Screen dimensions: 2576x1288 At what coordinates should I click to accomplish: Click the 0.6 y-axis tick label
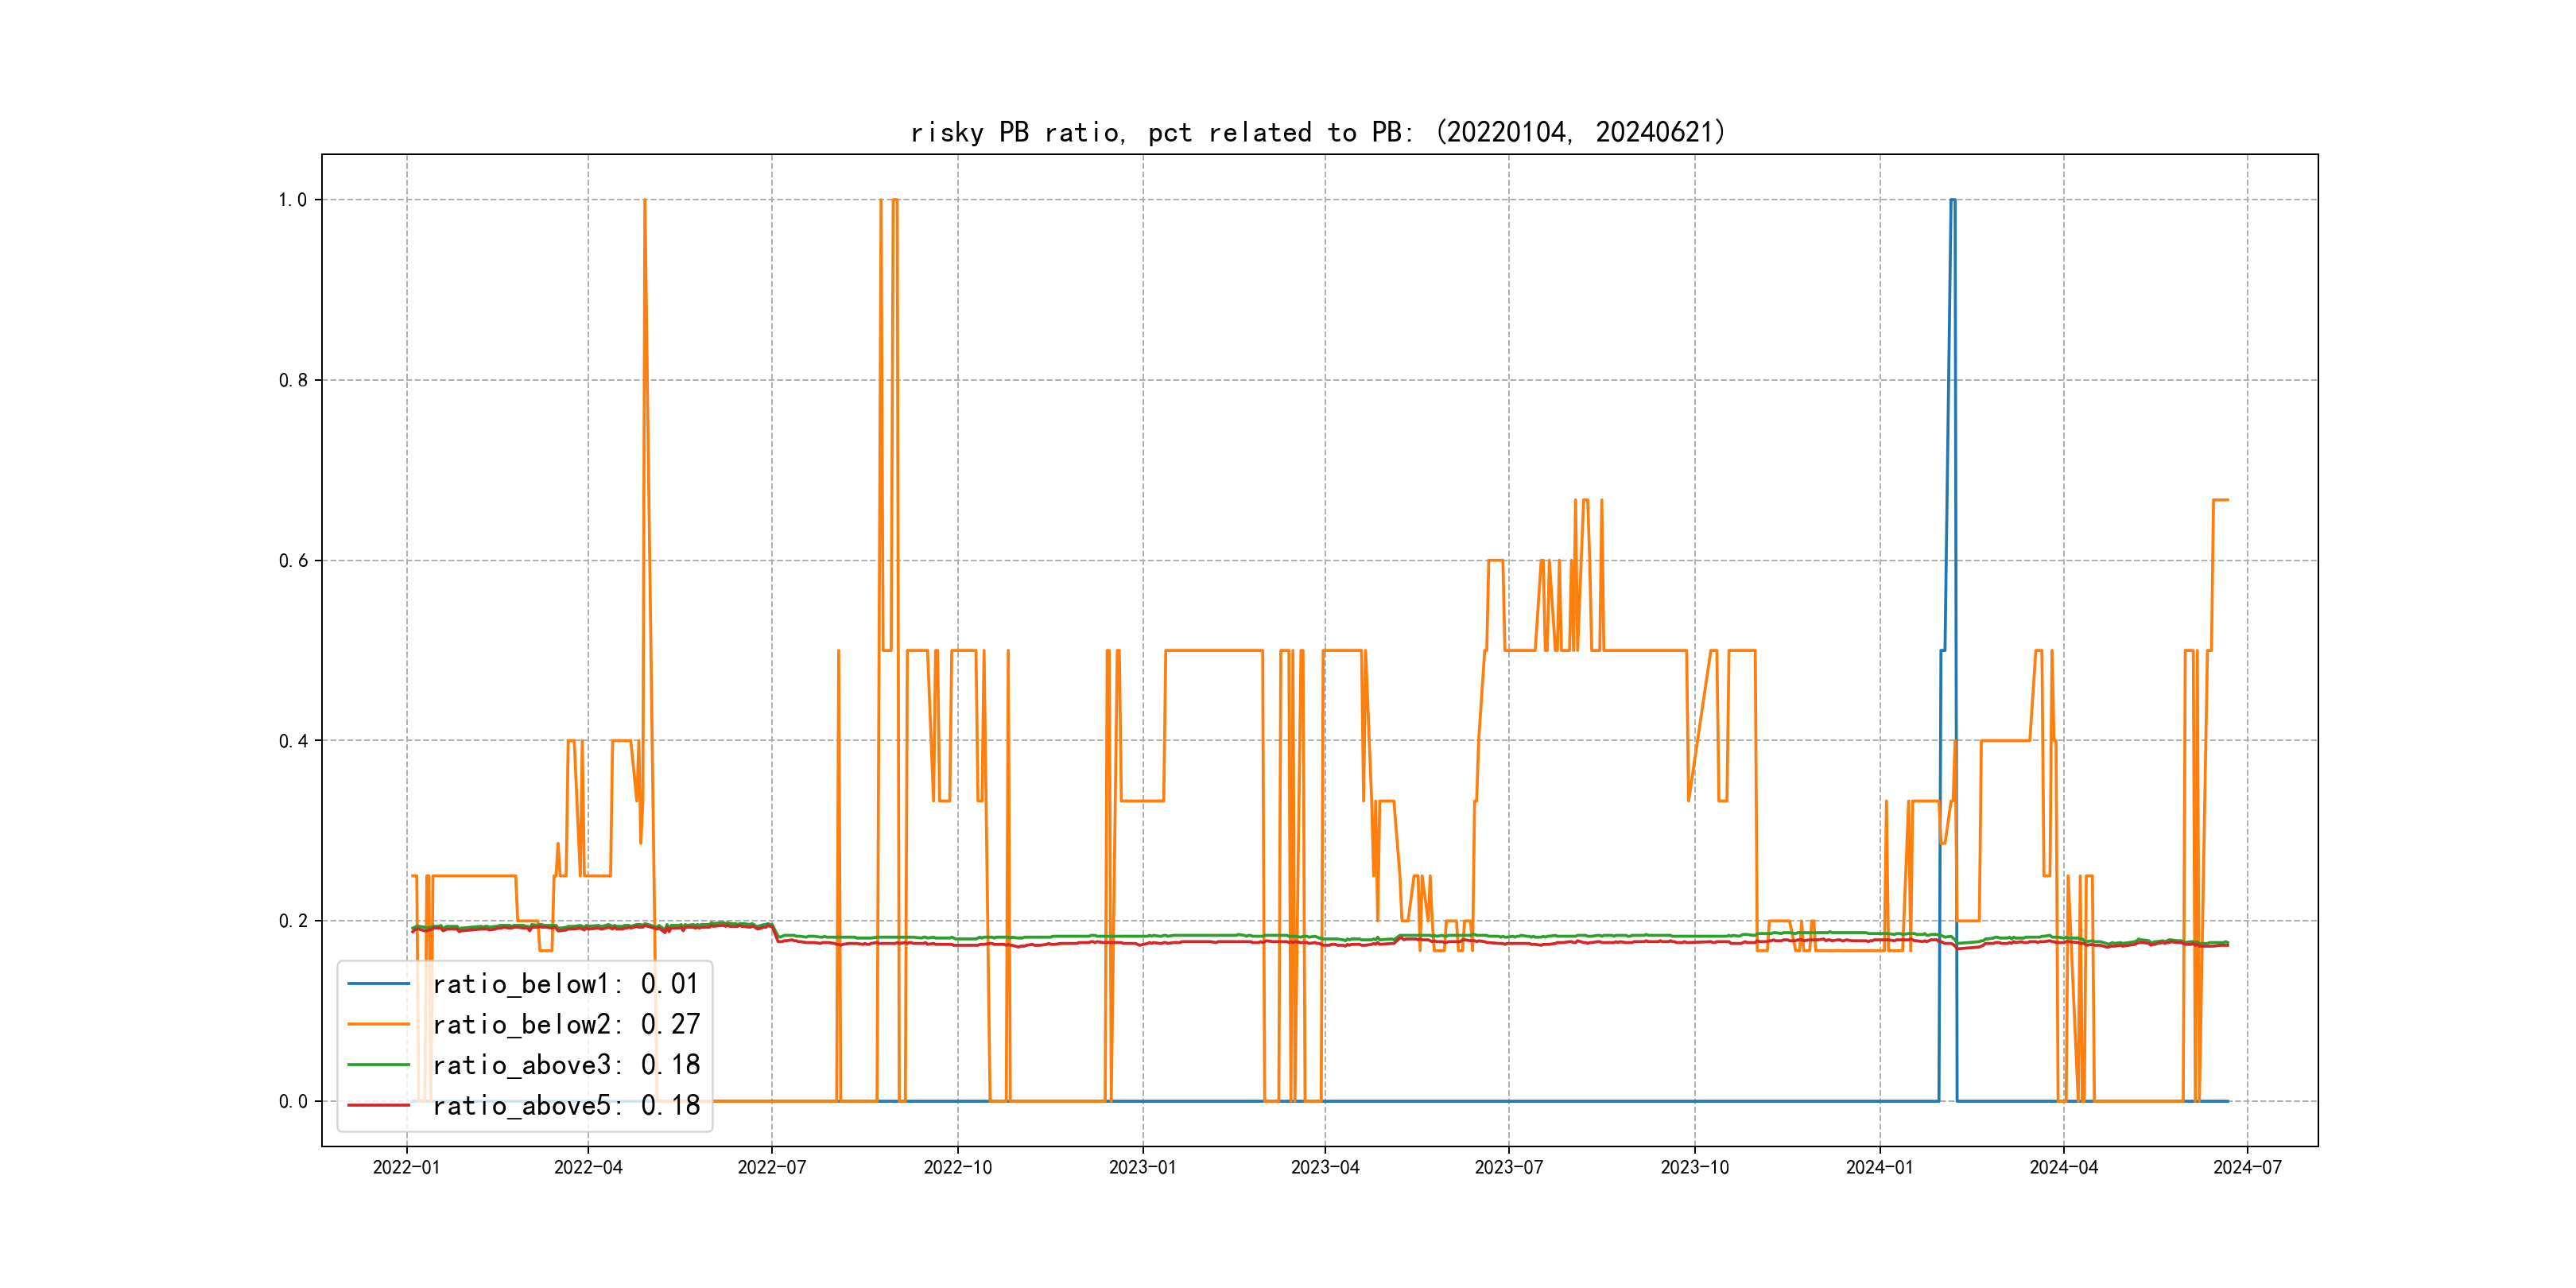click(x=292, y=561)
